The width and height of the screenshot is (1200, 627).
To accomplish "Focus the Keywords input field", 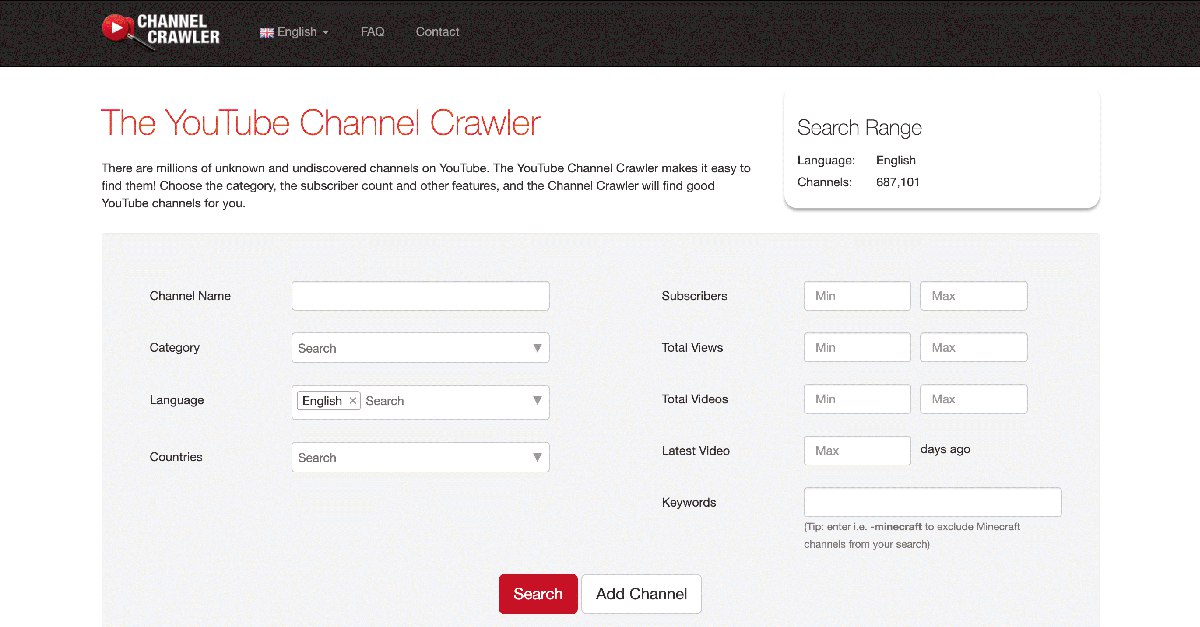I will tap(932, 502).
